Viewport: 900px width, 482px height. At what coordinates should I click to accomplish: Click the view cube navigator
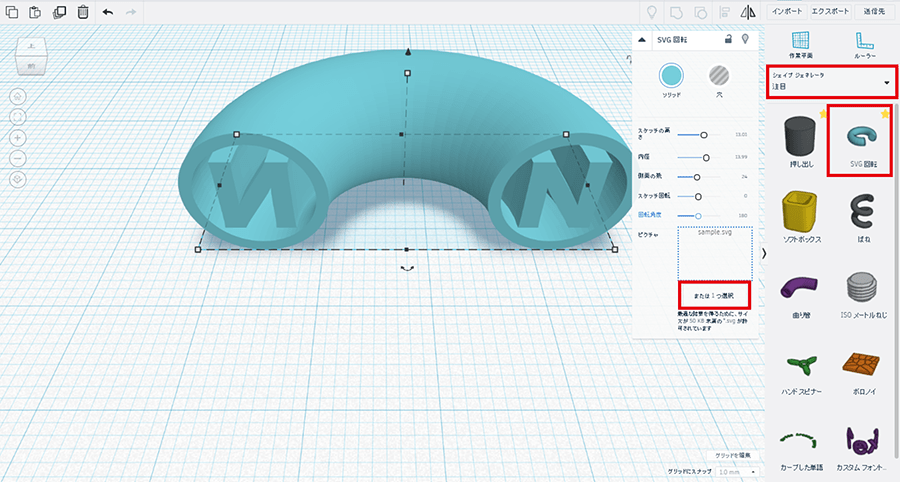click(31, 56)
